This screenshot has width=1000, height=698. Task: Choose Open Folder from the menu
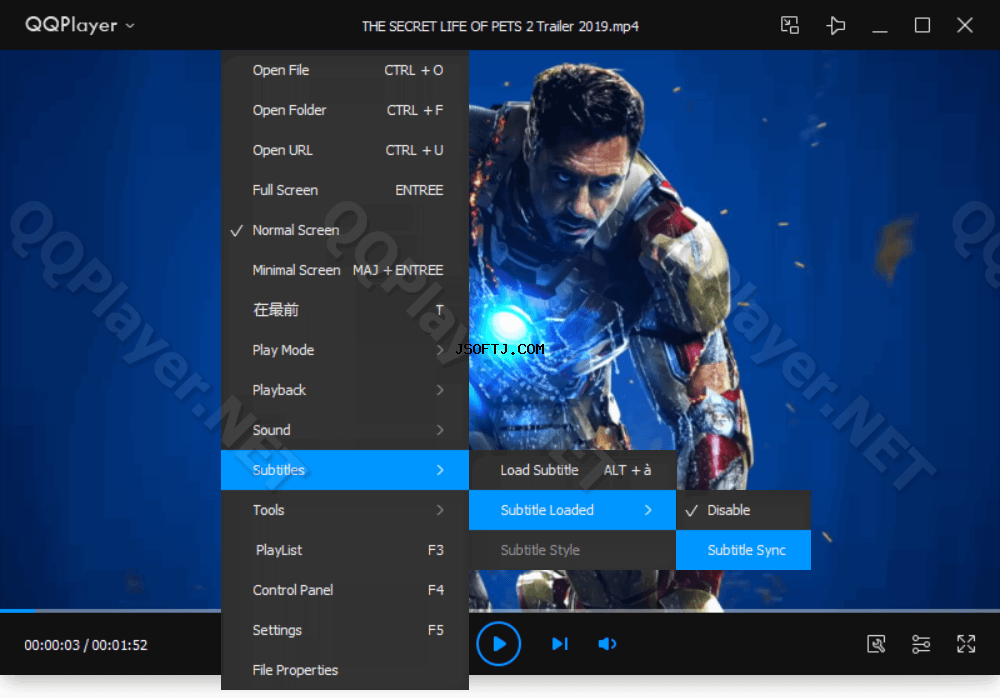(345, 110)
